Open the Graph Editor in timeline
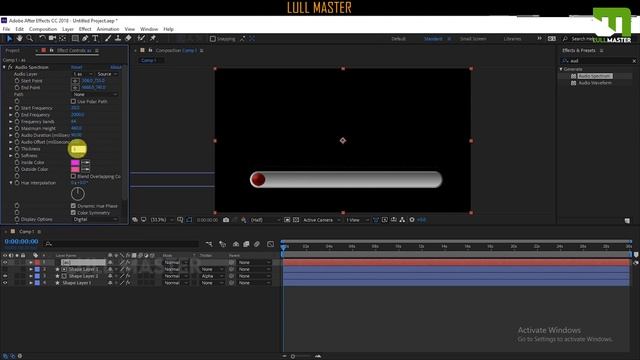The image size is (640, 360). (x=270, y=244)
